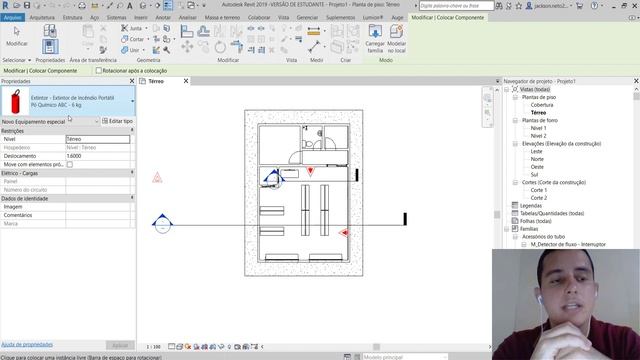Click the Aplicar button in properties
640x360 pixels.
tap(120, 345)
